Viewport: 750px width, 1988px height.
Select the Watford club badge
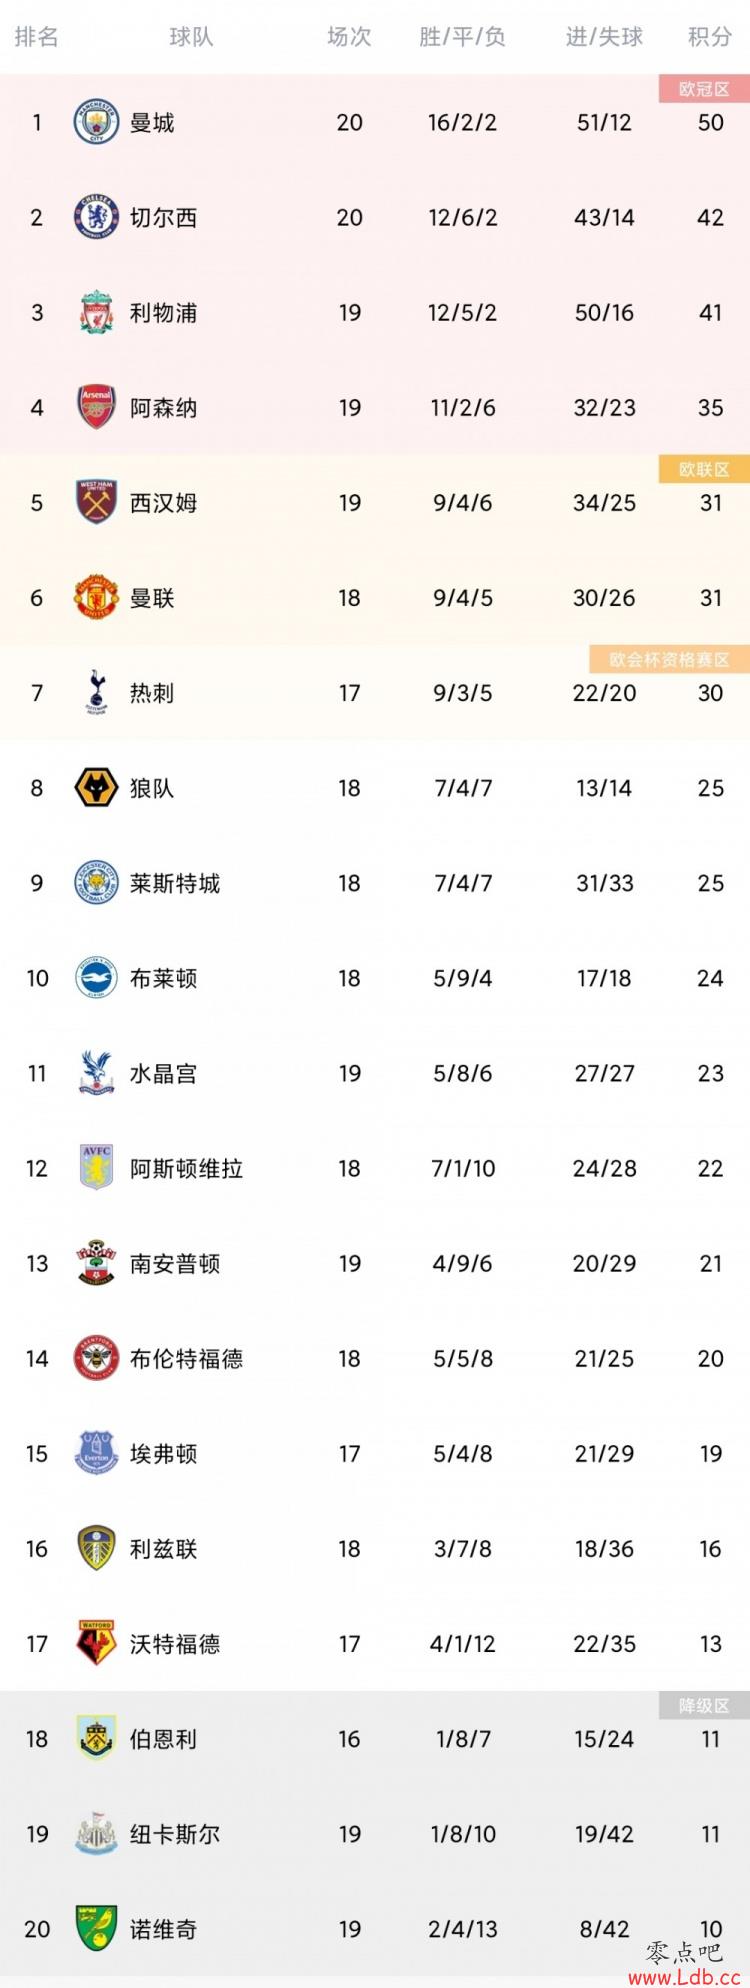coord(97,1643)
